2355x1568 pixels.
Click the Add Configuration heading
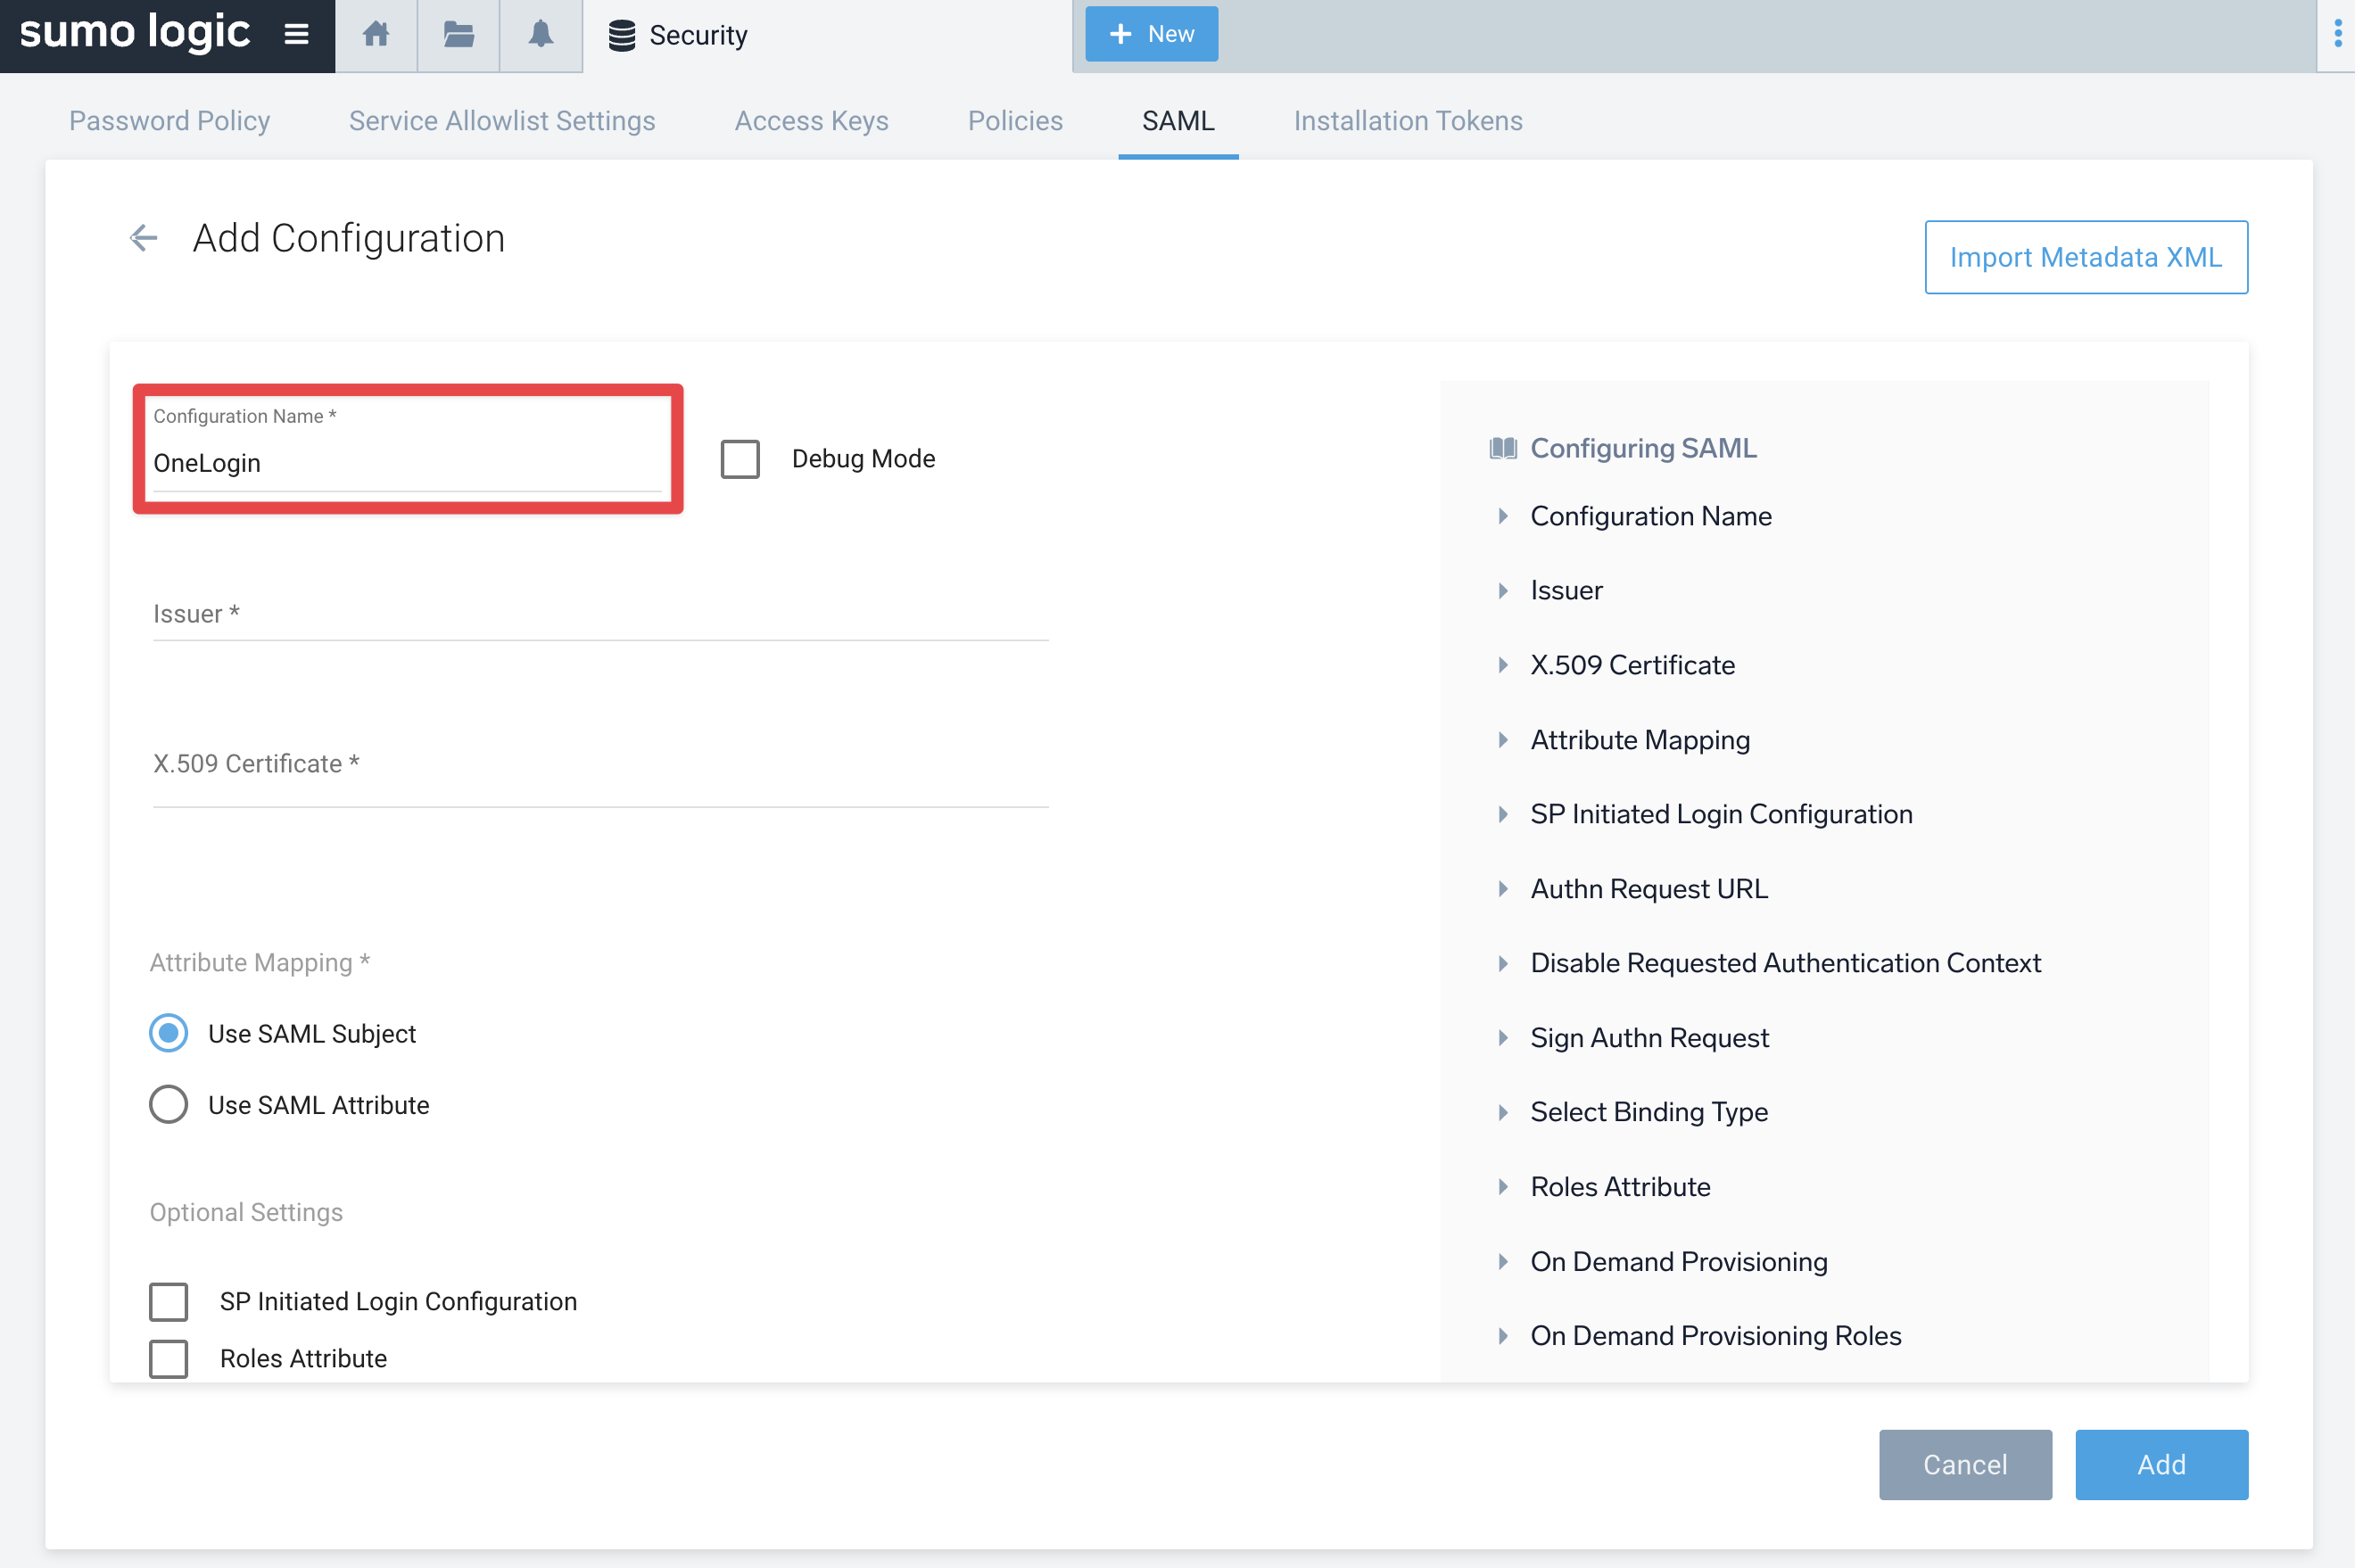pos(349,238)
